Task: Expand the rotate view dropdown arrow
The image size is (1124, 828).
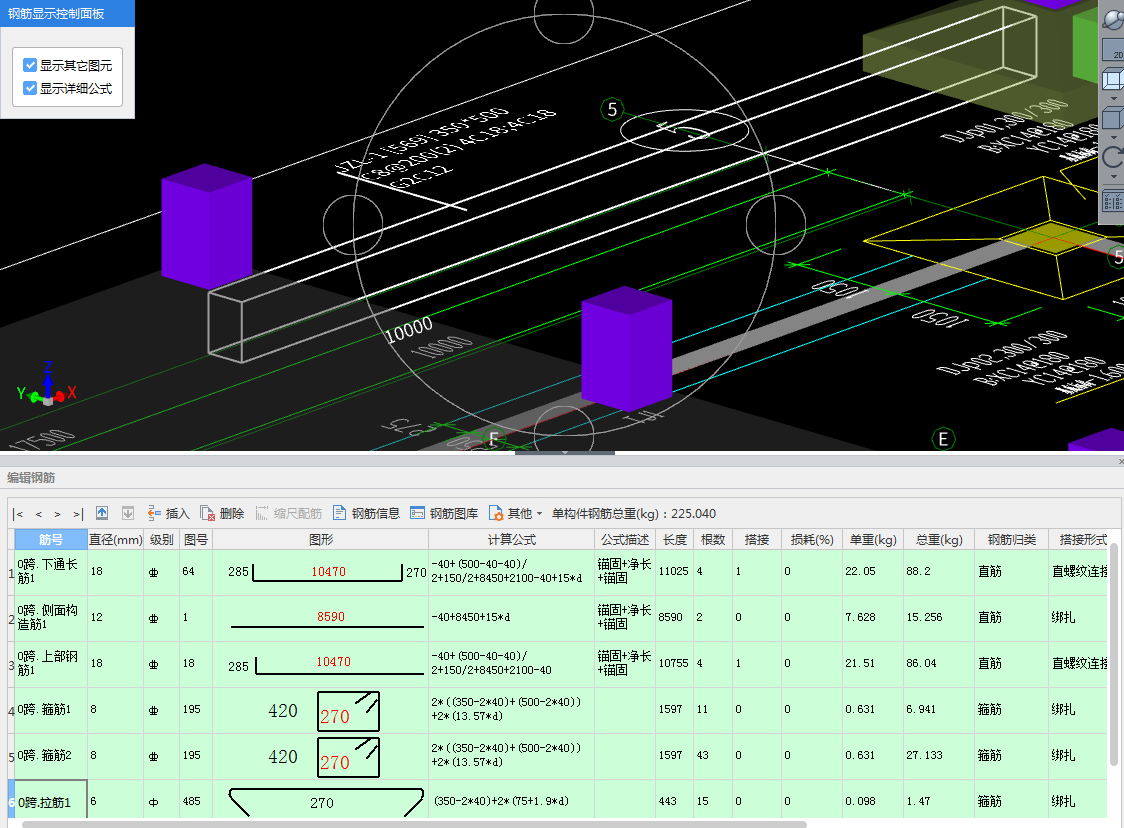Action: click(1113, 177)
